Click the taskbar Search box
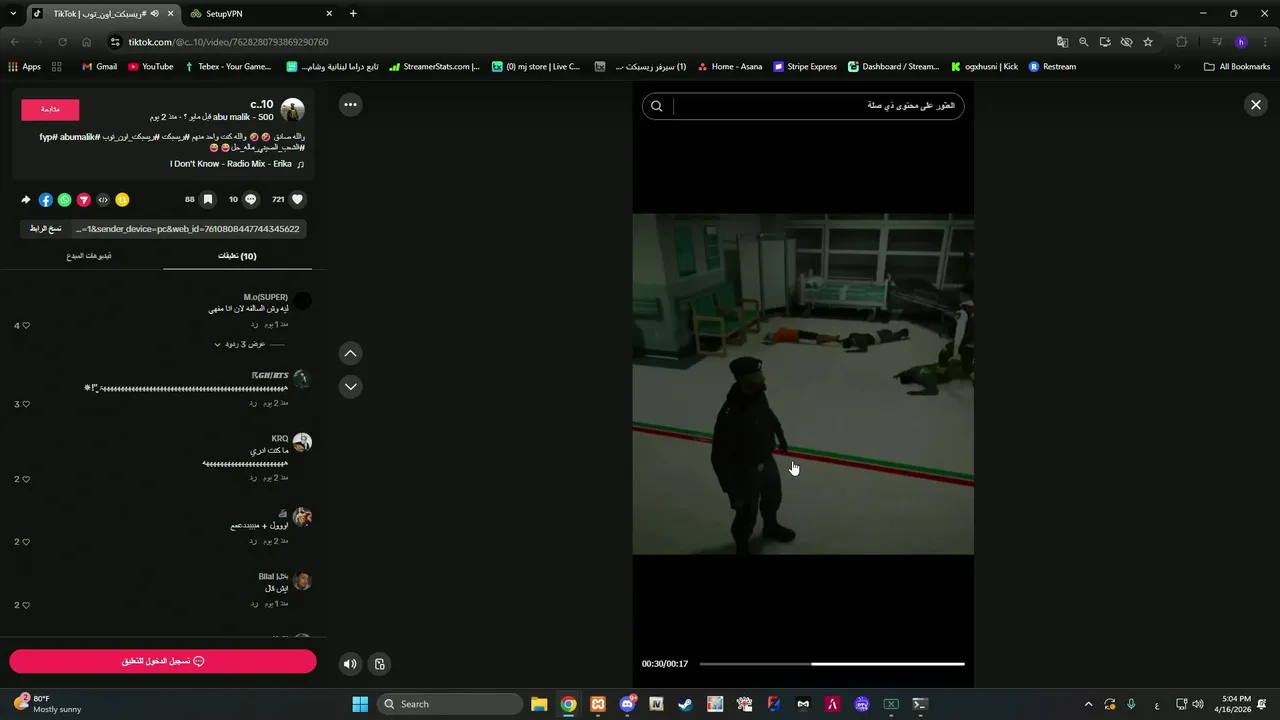 point(449,704)
